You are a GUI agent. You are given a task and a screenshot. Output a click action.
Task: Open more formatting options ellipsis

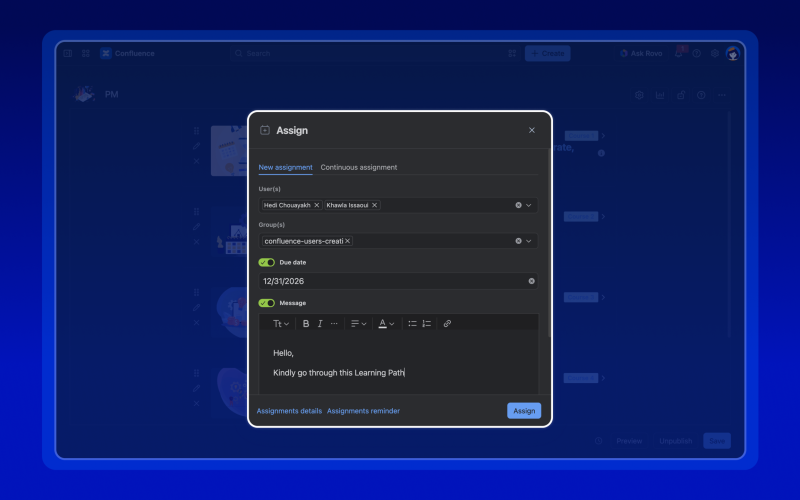coord(334,323)
